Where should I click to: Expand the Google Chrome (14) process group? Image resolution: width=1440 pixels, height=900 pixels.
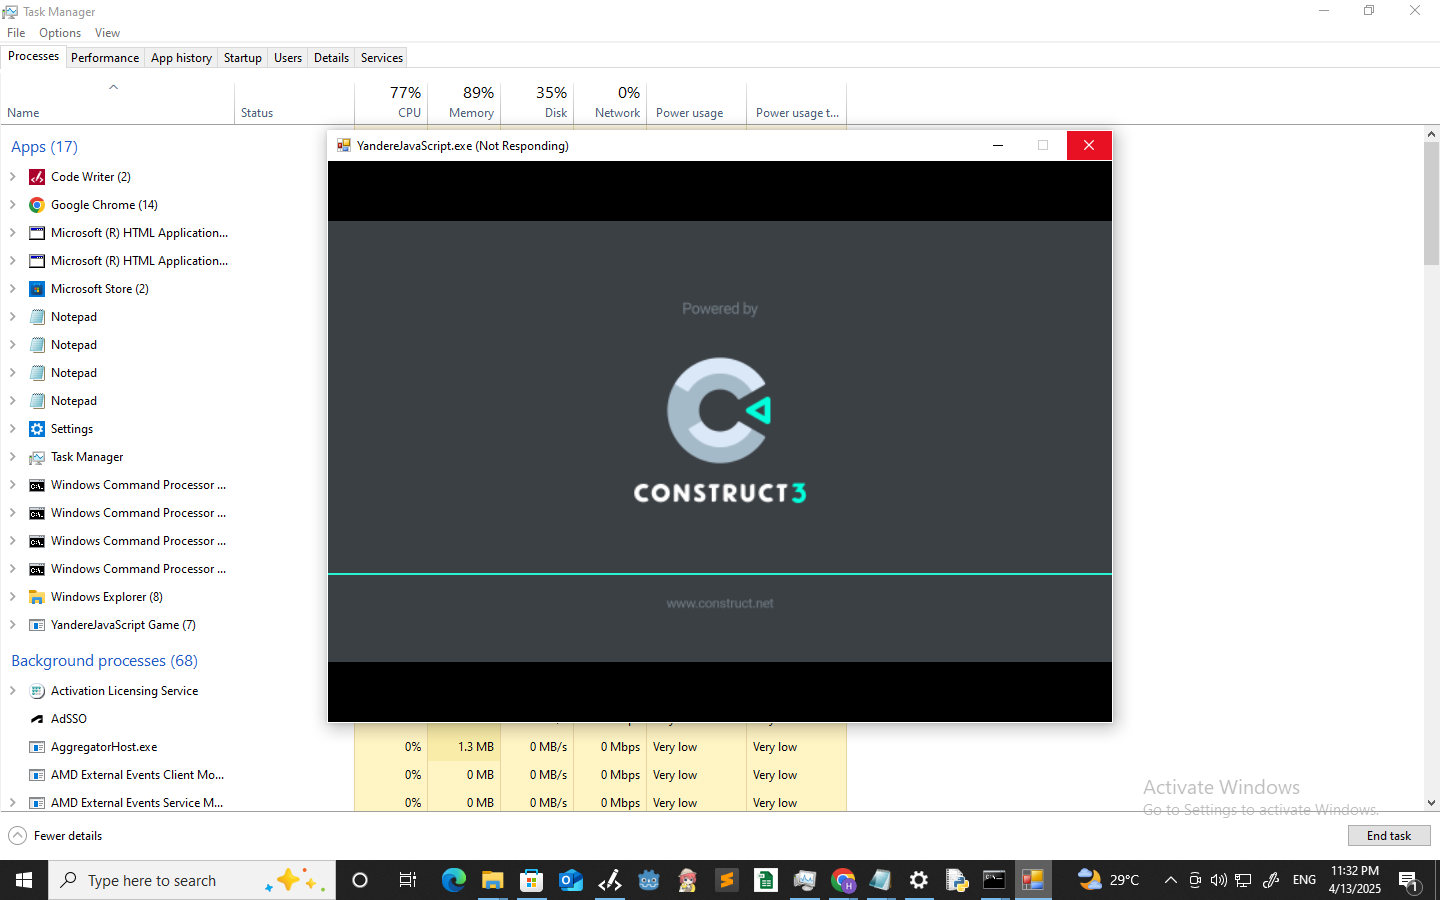coord(13,205)
